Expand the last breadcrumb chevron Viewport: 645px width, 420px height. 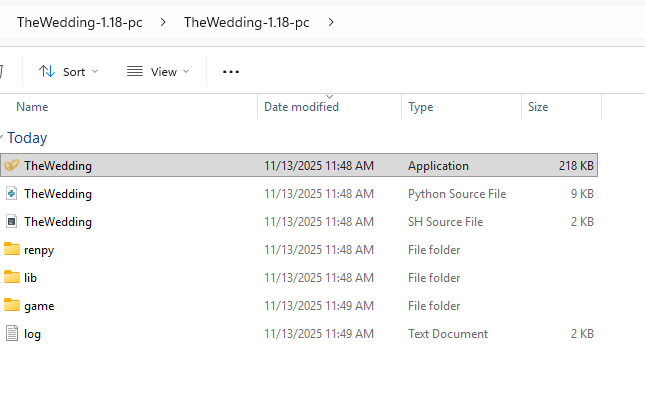pyautogui.click(x=331, y=22)
